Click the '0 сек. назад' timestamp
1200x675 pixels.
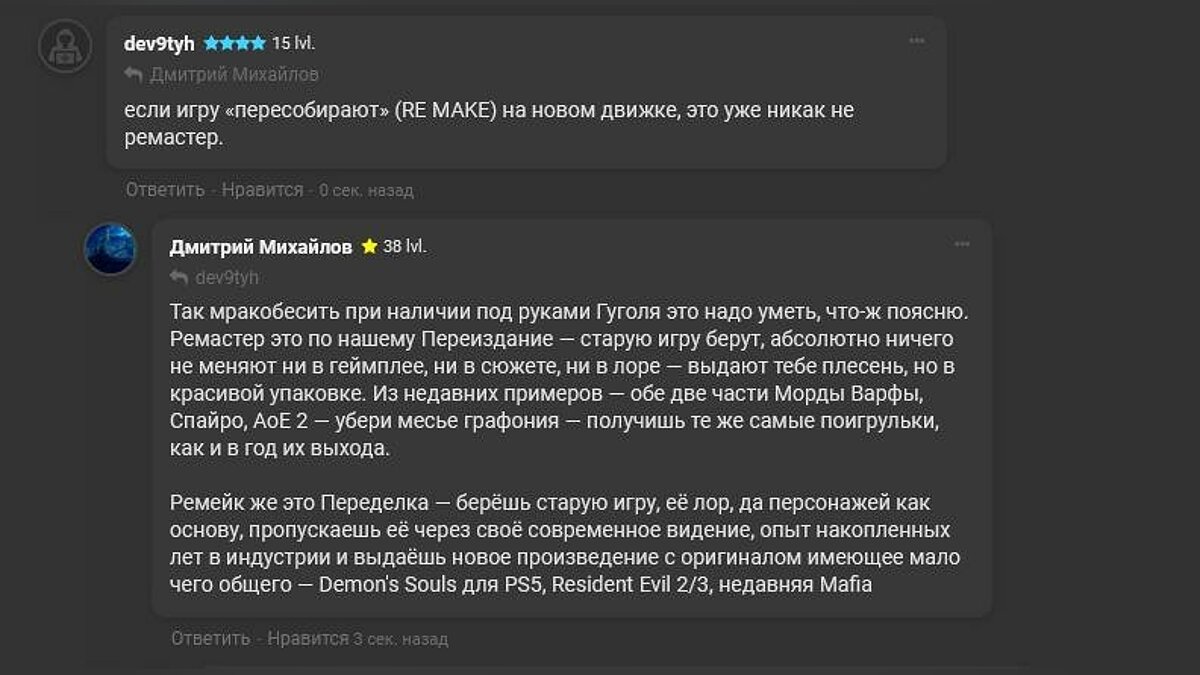(366, 190)
